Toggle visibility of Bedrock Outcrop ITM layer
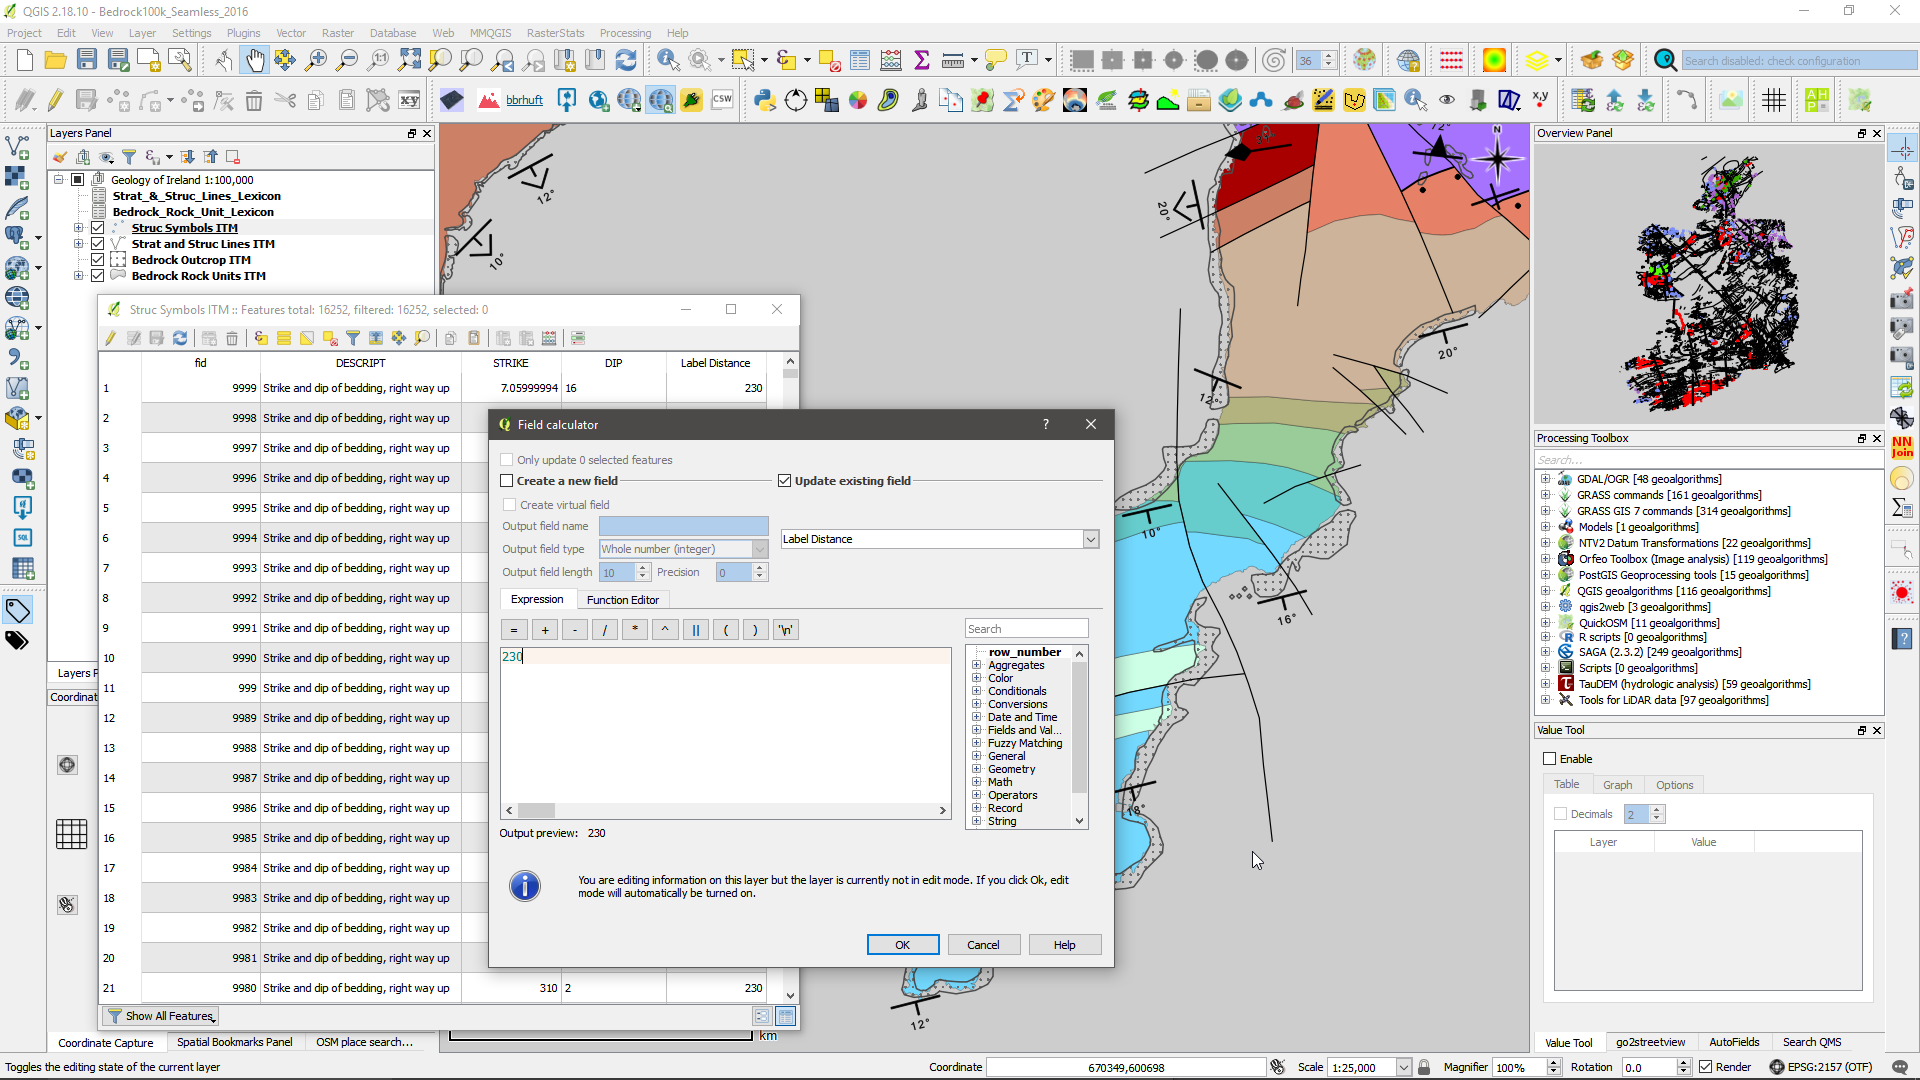This screenshot has width=1920, height=1080. [98, 260]
